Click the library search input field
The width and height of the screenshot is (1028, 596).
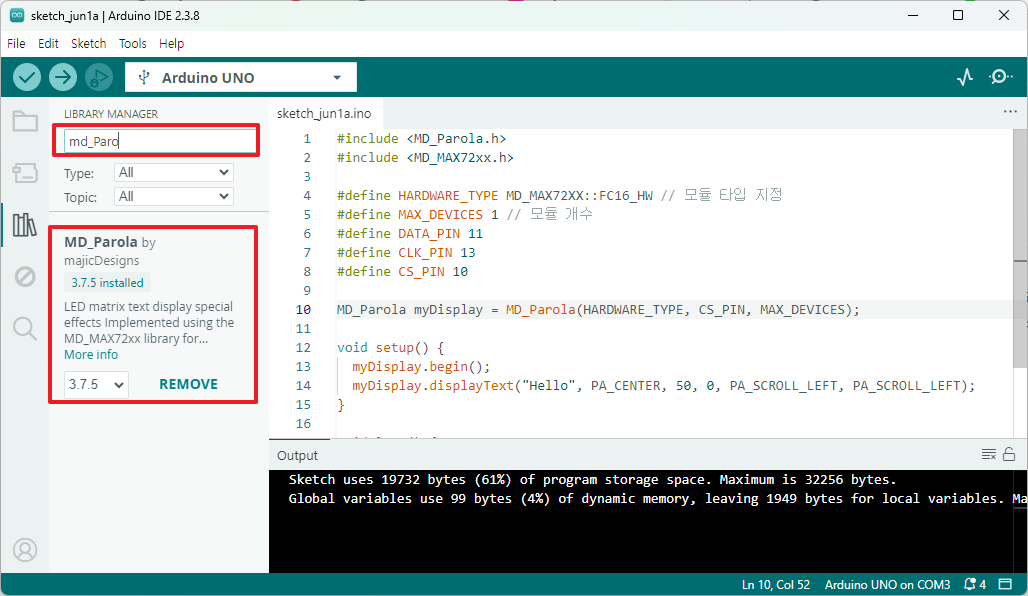pos(160,141)
